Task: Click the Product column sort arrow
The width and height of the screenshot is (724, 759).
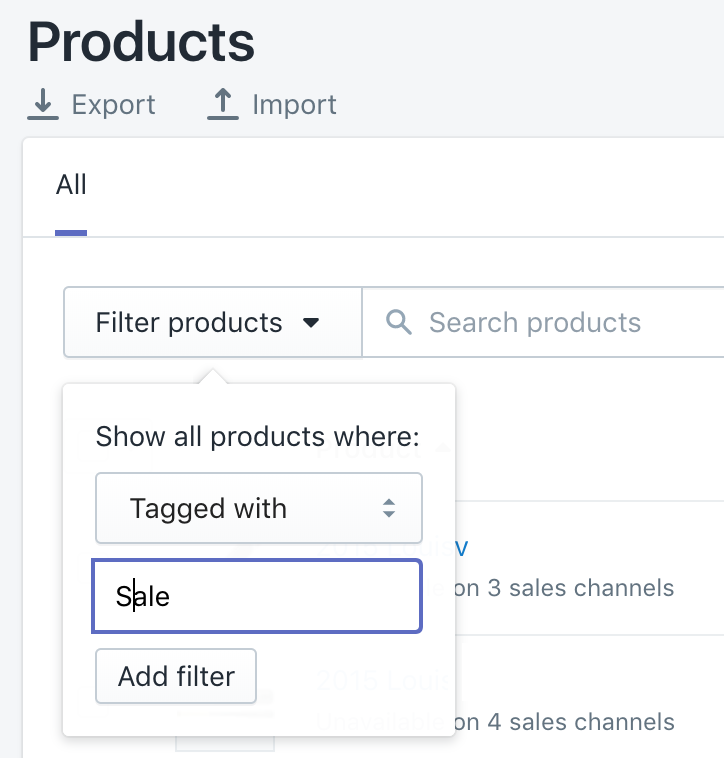Action: click(x=441, y=449)
